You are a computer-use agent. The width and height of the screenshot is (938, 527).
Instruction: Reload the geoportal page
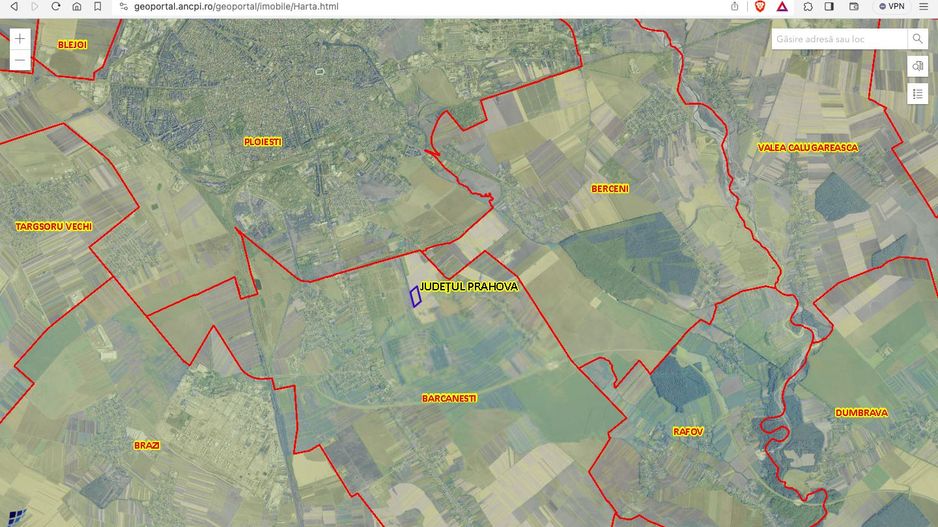pos(56,7)
